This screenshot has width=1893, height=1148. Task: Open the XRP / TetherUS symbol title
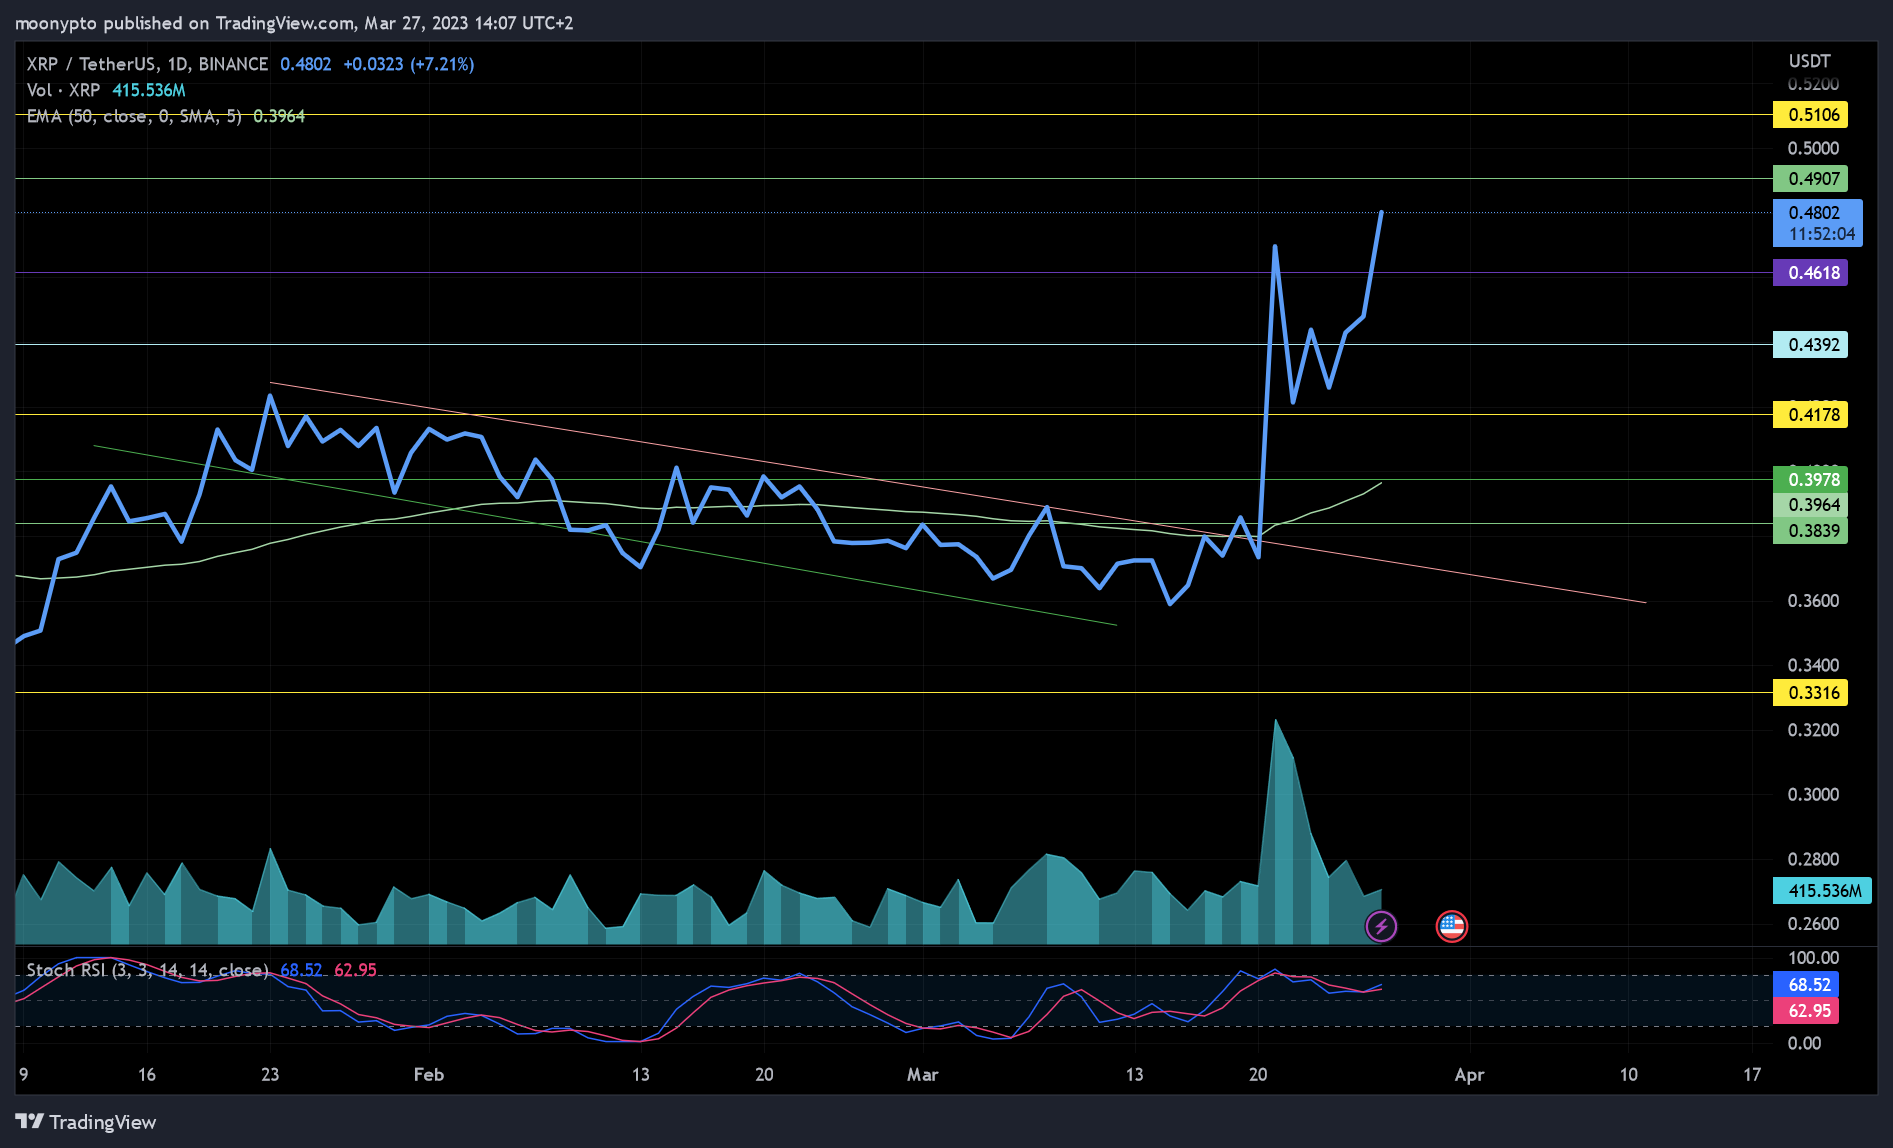tap(147, 64)
